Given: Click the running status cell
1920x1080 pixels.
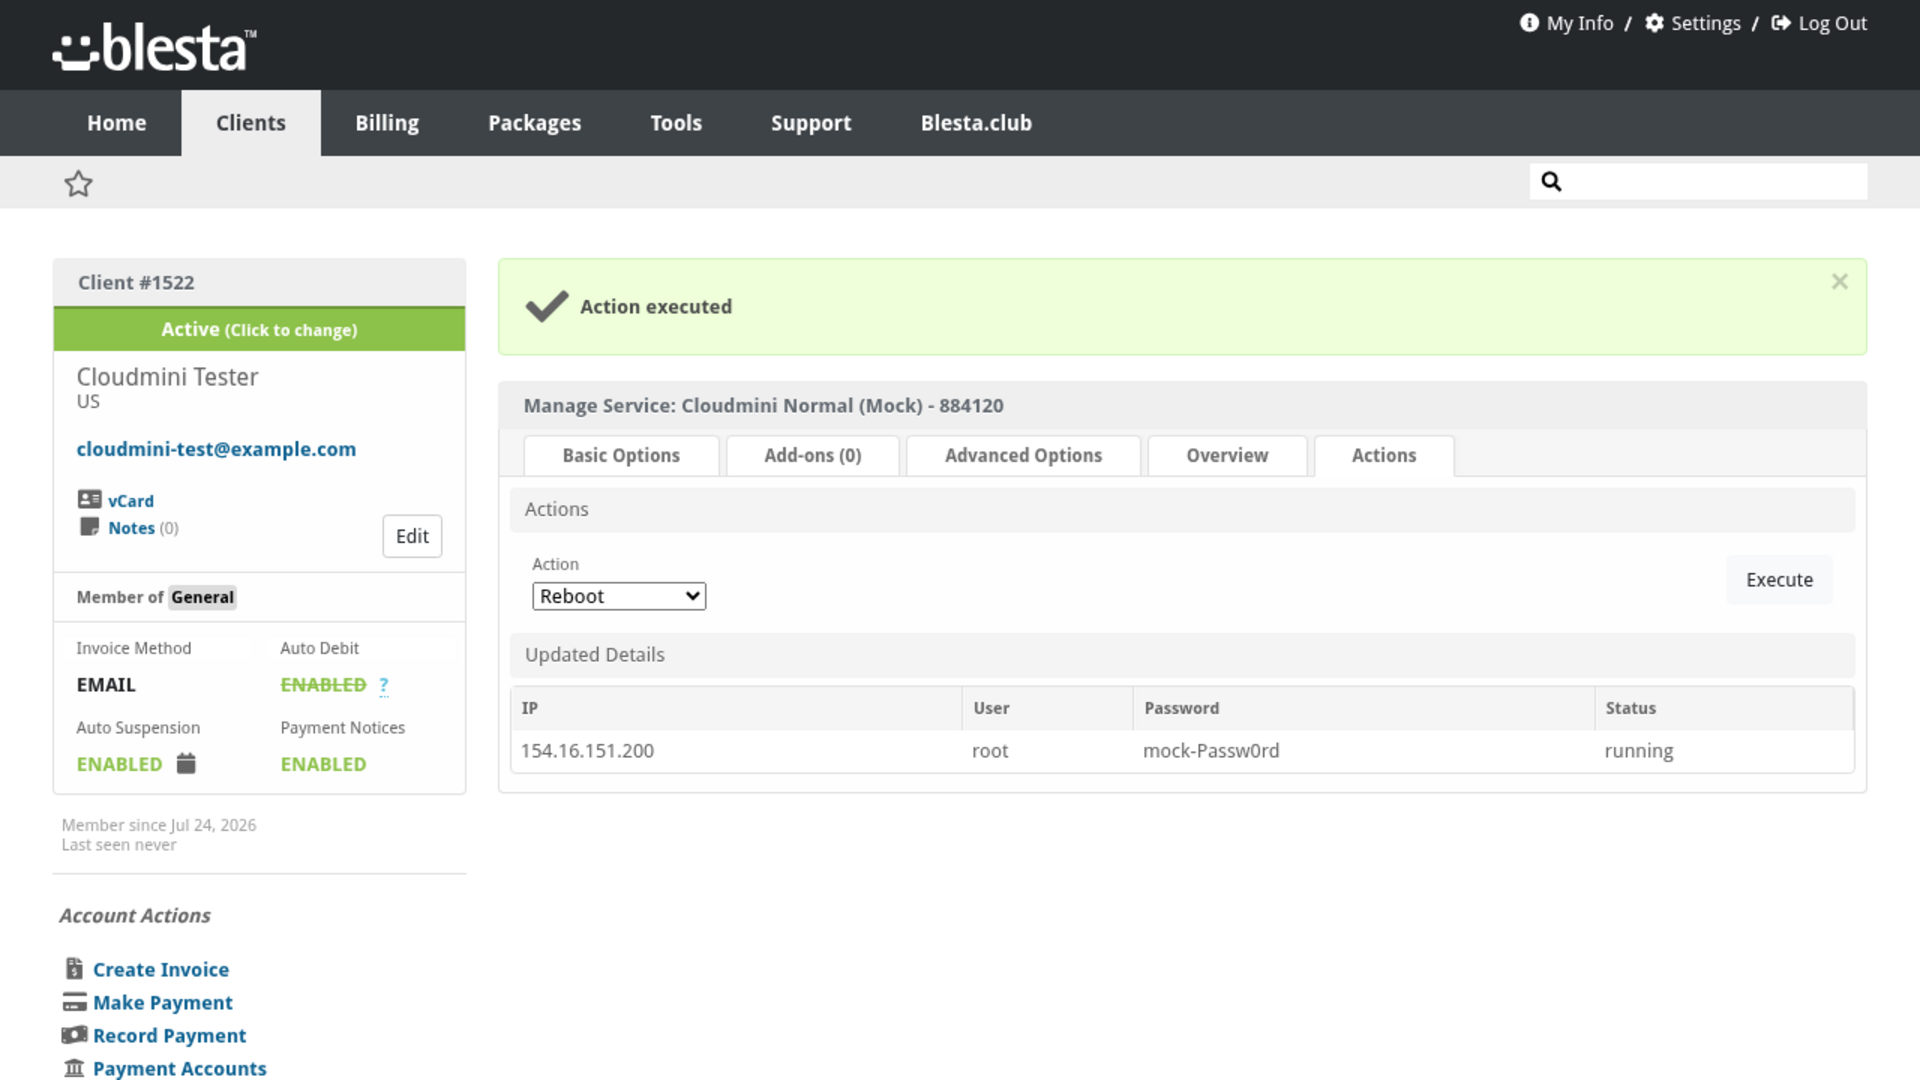Looking at the screenshot, I should coord(1638,751).
